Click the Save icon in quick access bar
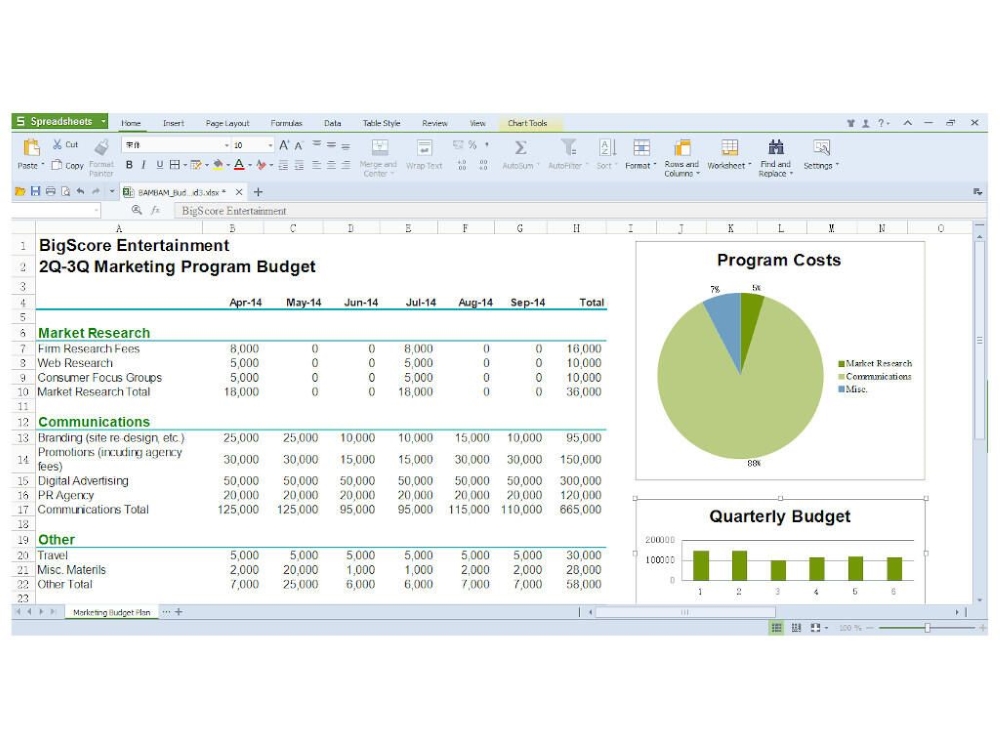The image size is (1000, 750). tap(35, 191)
